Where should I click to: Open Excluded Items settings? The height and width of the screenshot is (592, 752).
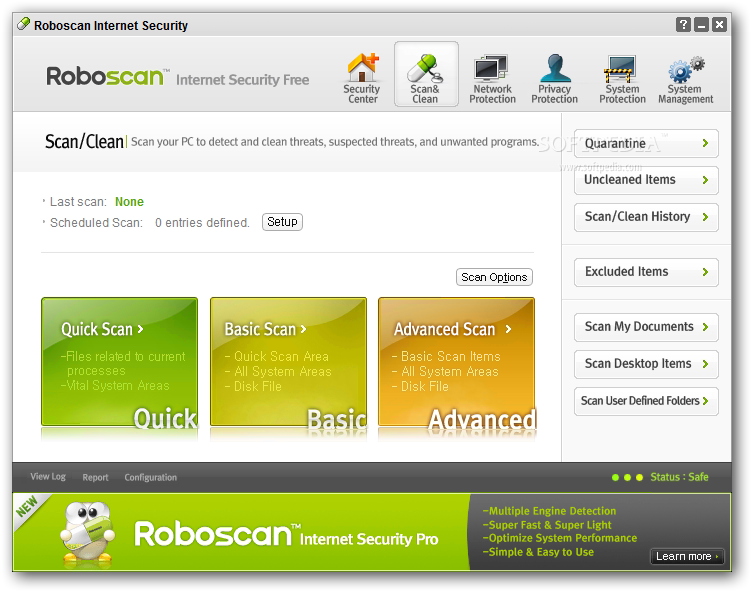pyautogui.click(x=646, y=272)
